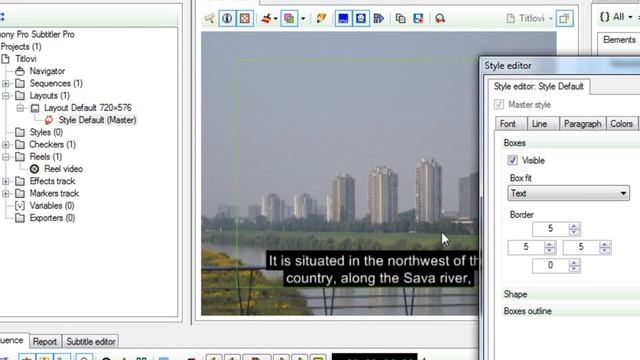Open the Box fit Text dropdown
The width and height of the screenshot is (640, 360).
pos(569,193)
